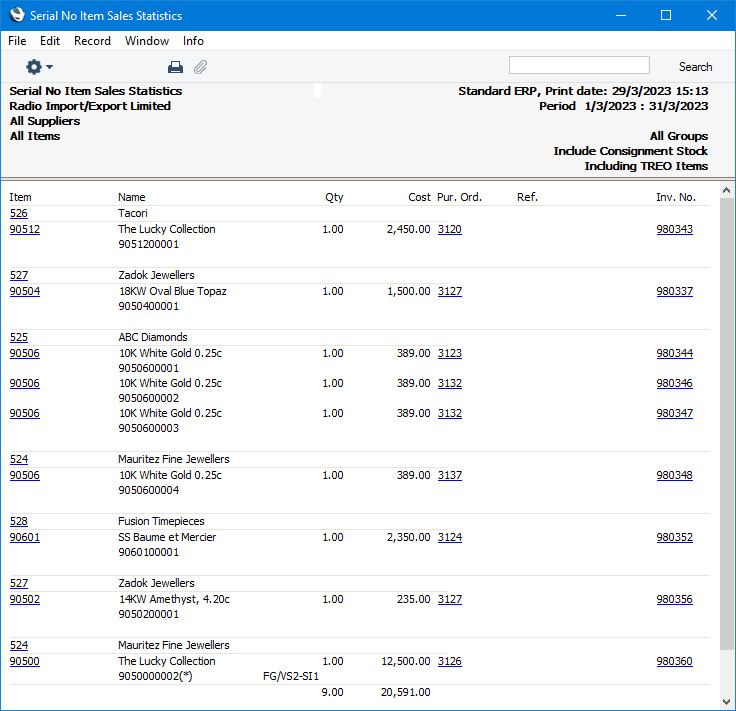
Task: Click inside the search input field
Action: pos(579,65)
